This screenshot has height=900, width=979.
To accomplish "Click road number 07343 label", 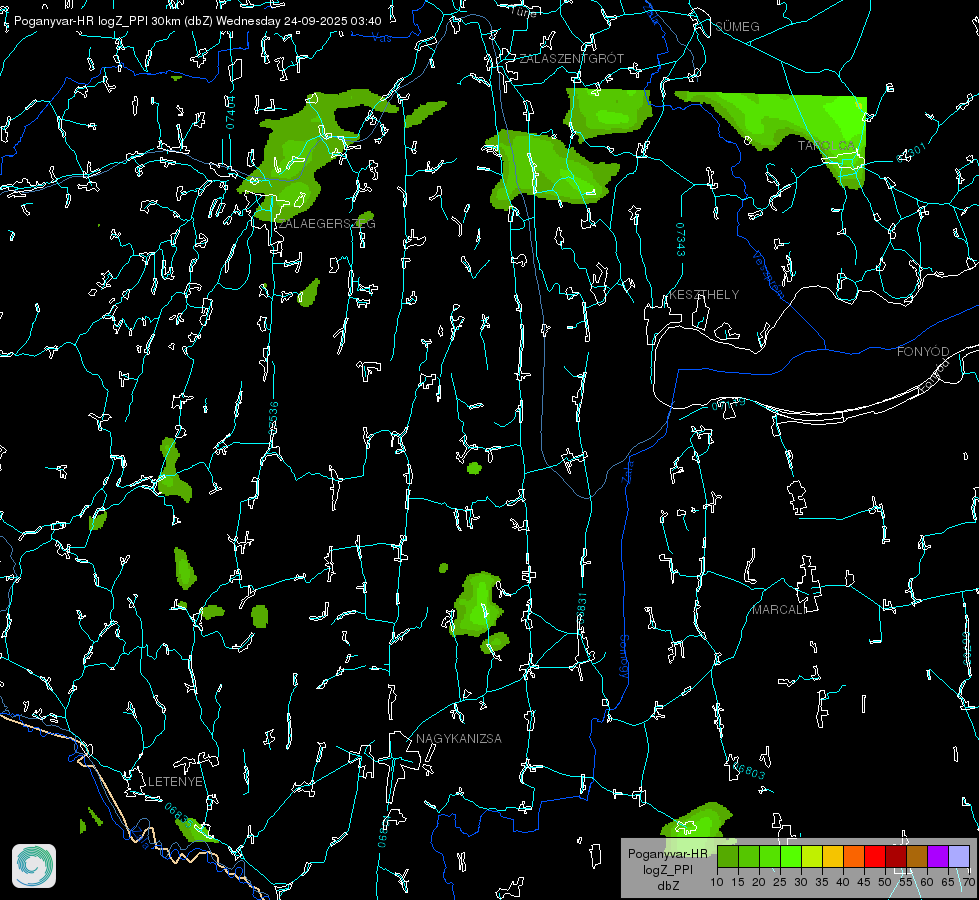I will click(681, 240).
